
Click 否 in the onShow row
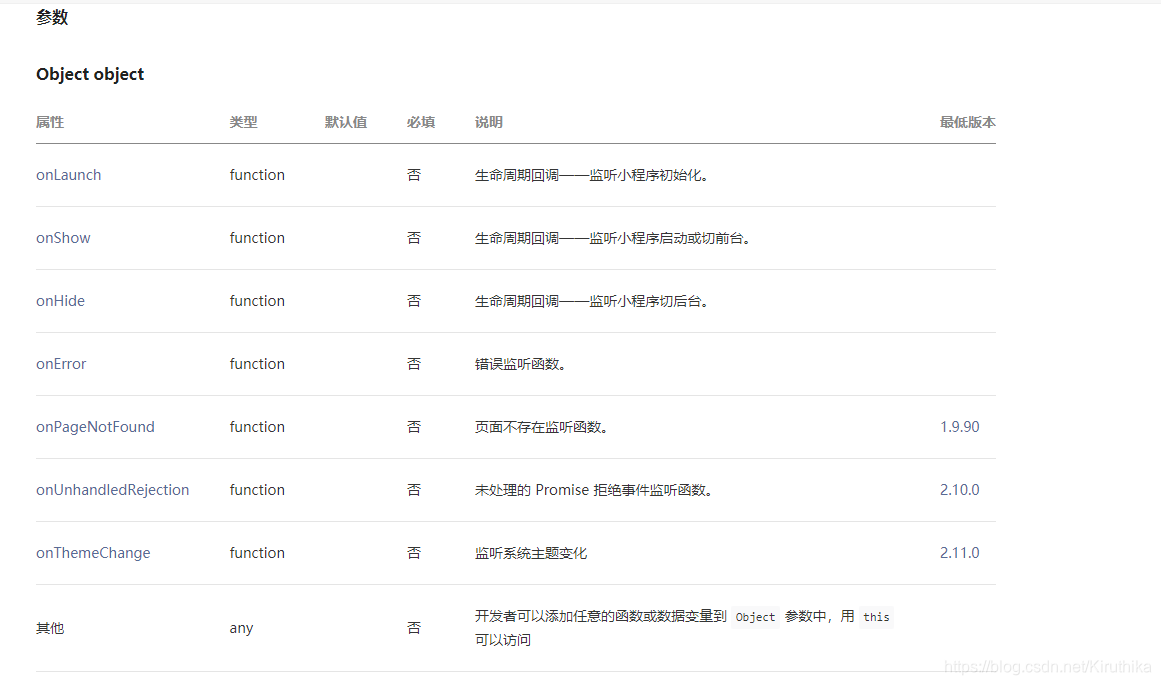coord(414,238)
